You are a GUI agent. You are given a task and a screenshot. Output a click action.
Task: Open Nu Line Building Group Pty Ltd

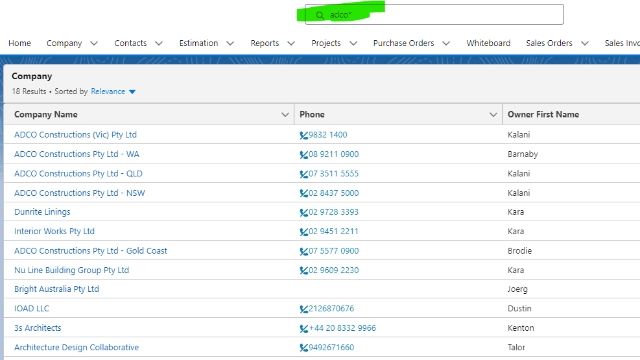[x=71, y=270]
